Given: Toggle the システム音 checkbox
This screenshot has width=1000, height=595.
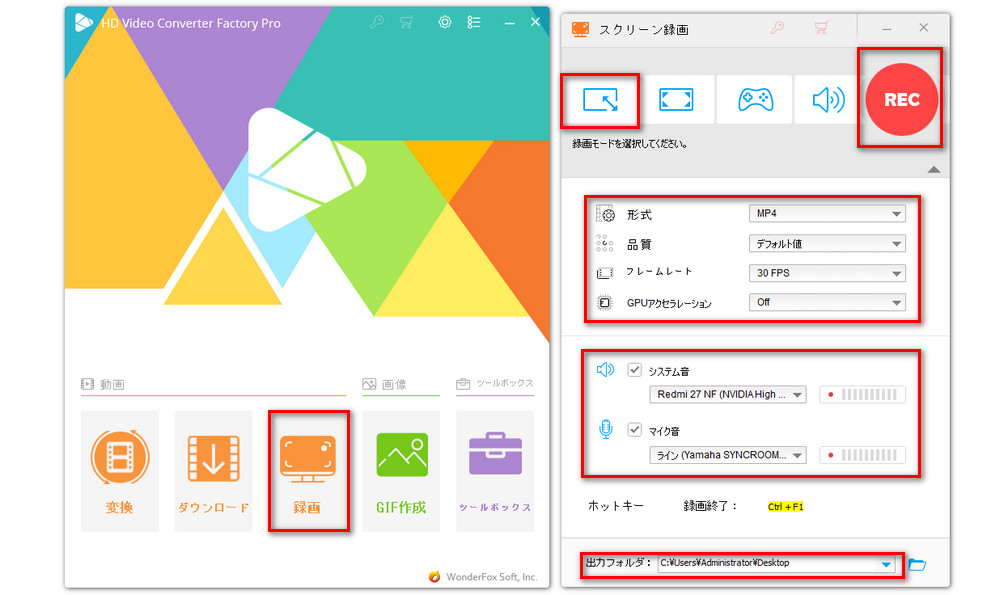Looking at the screenshot, I should pyautogui.click(x=634, y=370).
